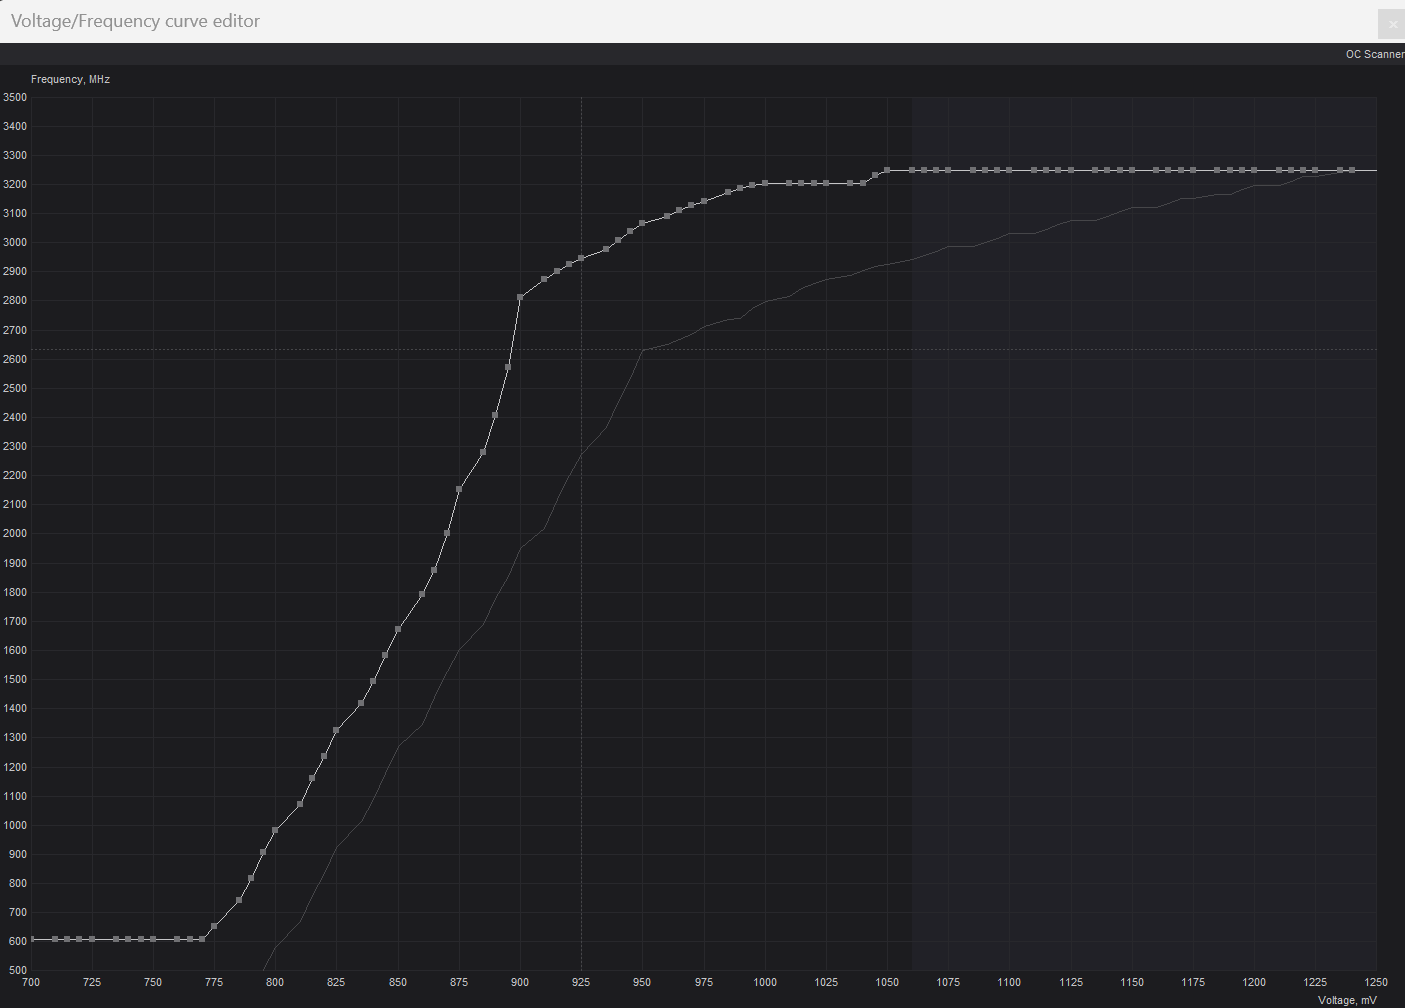Pick the curve point at 950 mV
Image resolution: width=1405 pixels, height=1008 pixels.
coord(642,224)
